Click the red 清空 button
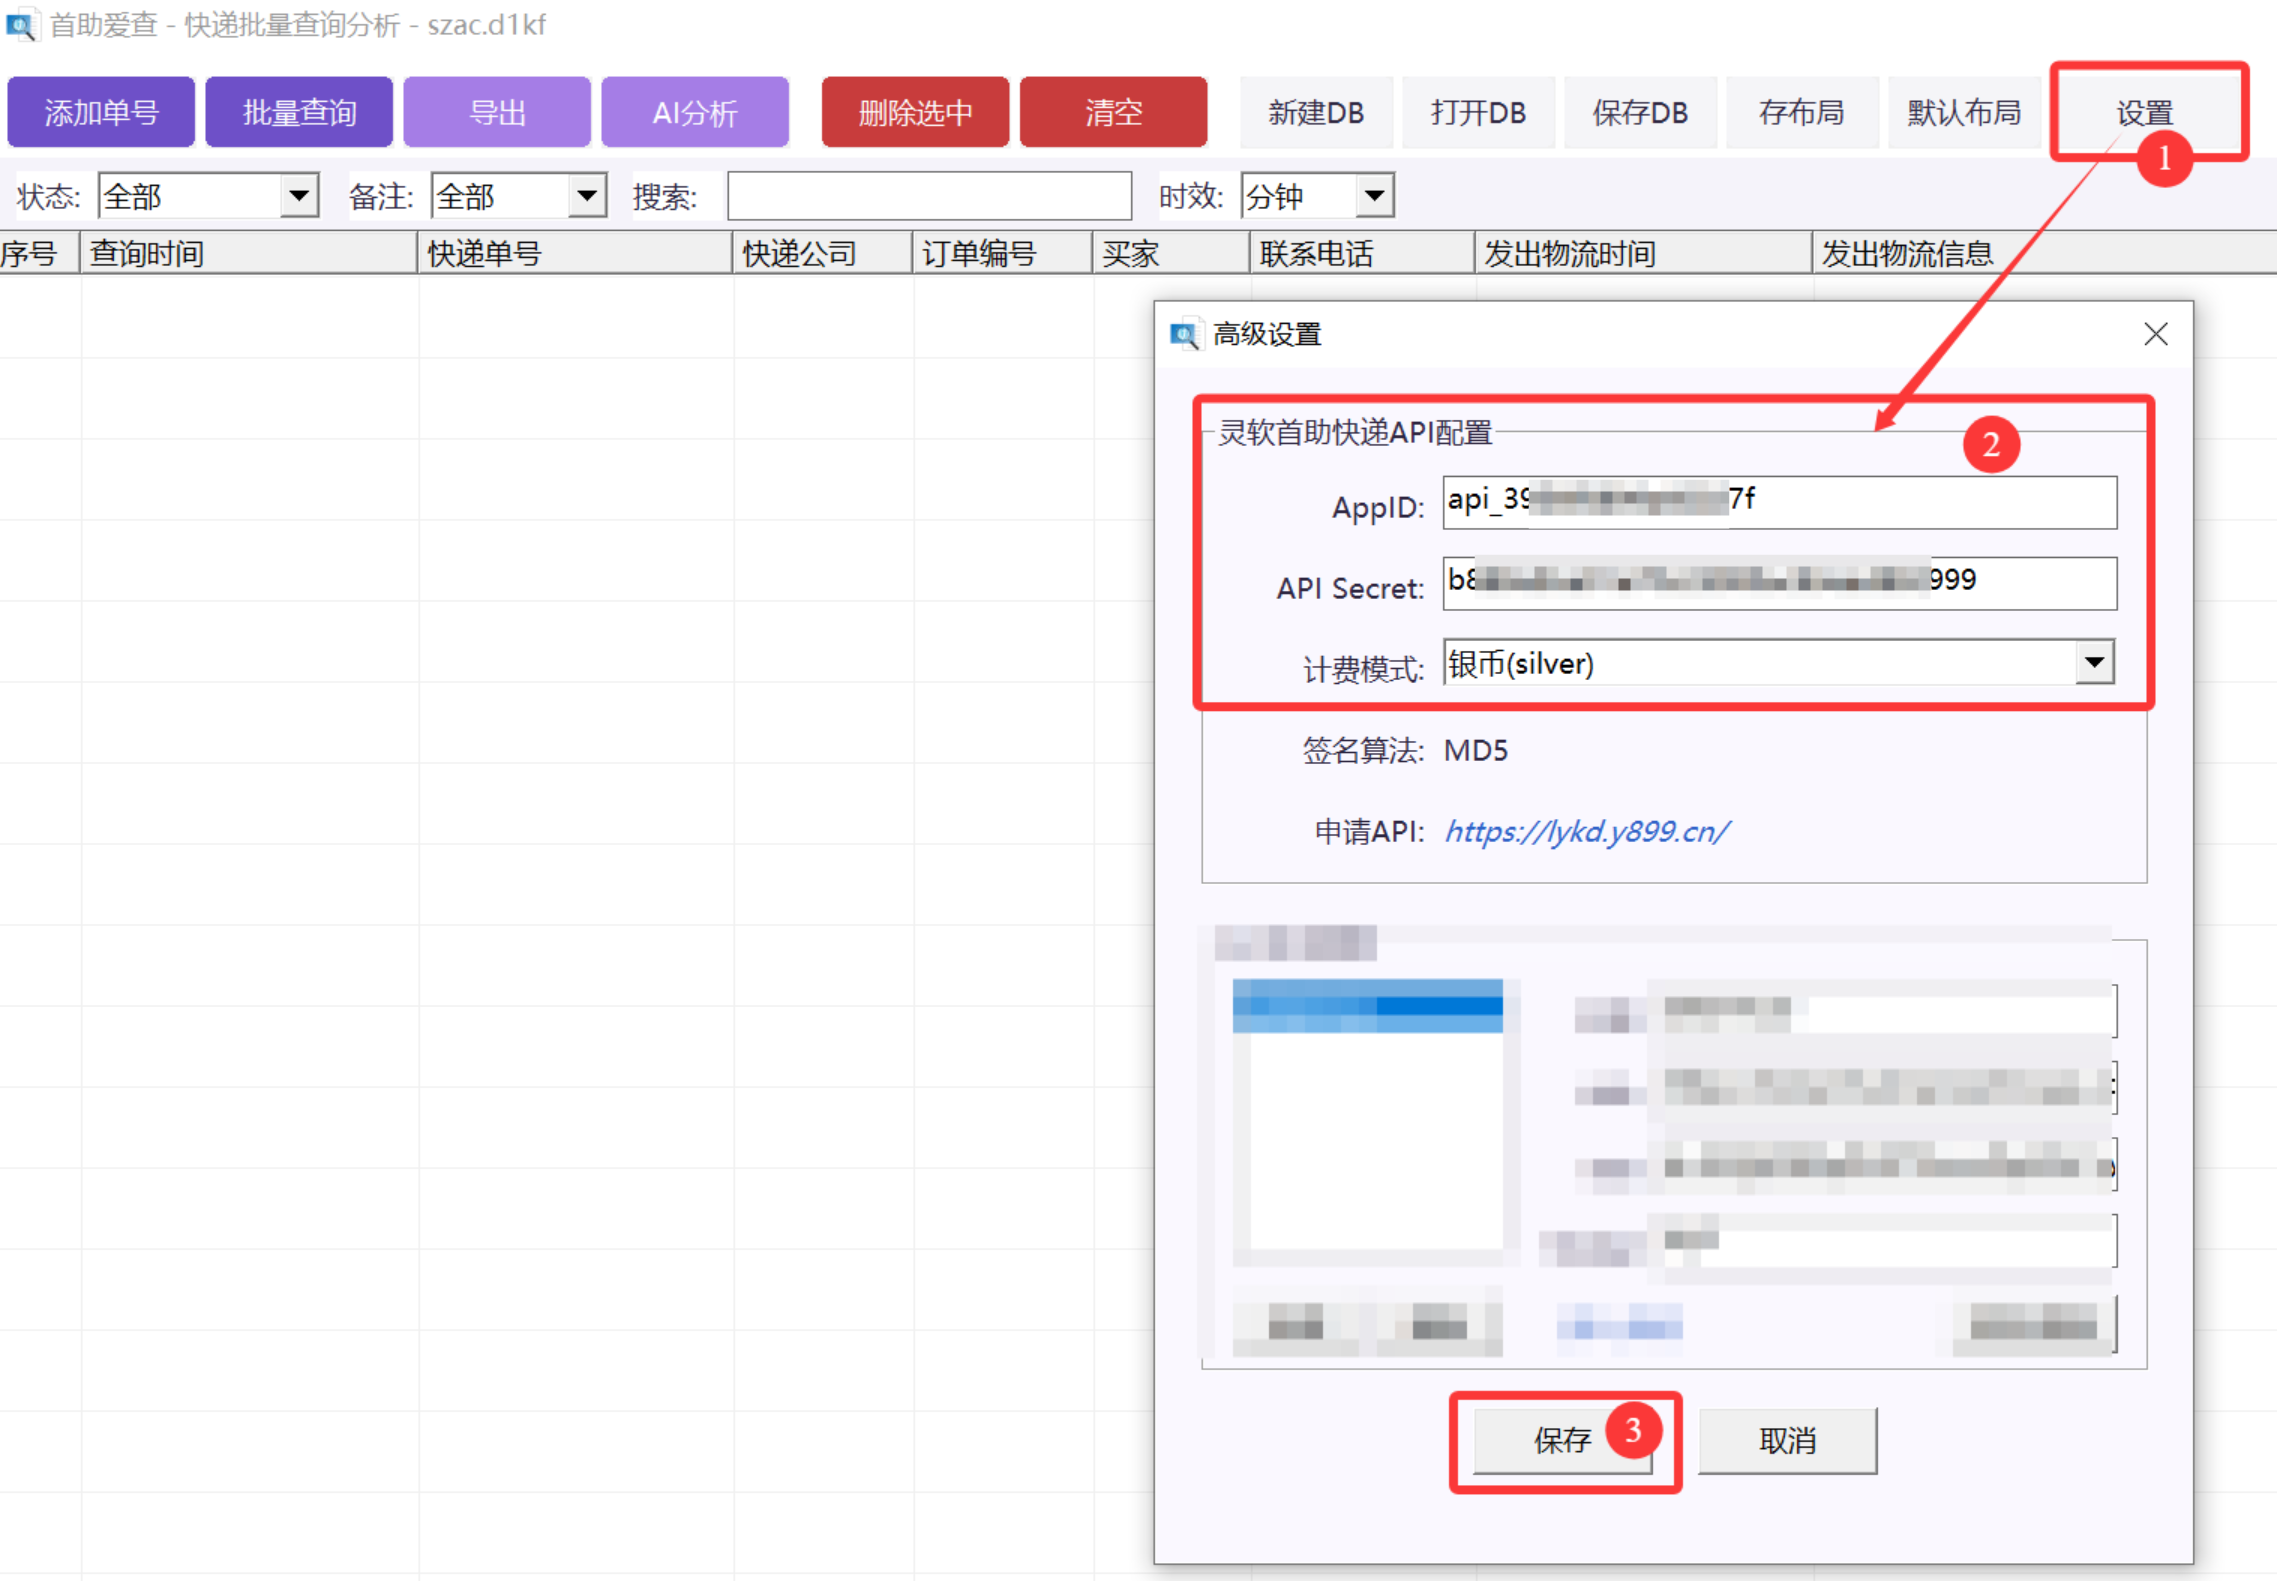The height and width of the screenshot is (1581, 2277). click(1113, 112)
